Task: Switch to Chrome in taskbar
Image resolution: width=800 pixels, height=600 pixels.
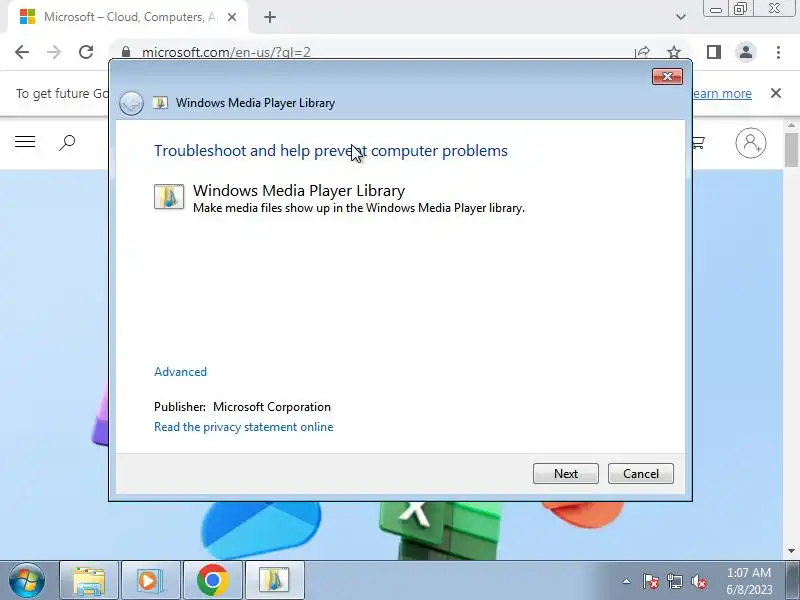Action: point(212,580)
